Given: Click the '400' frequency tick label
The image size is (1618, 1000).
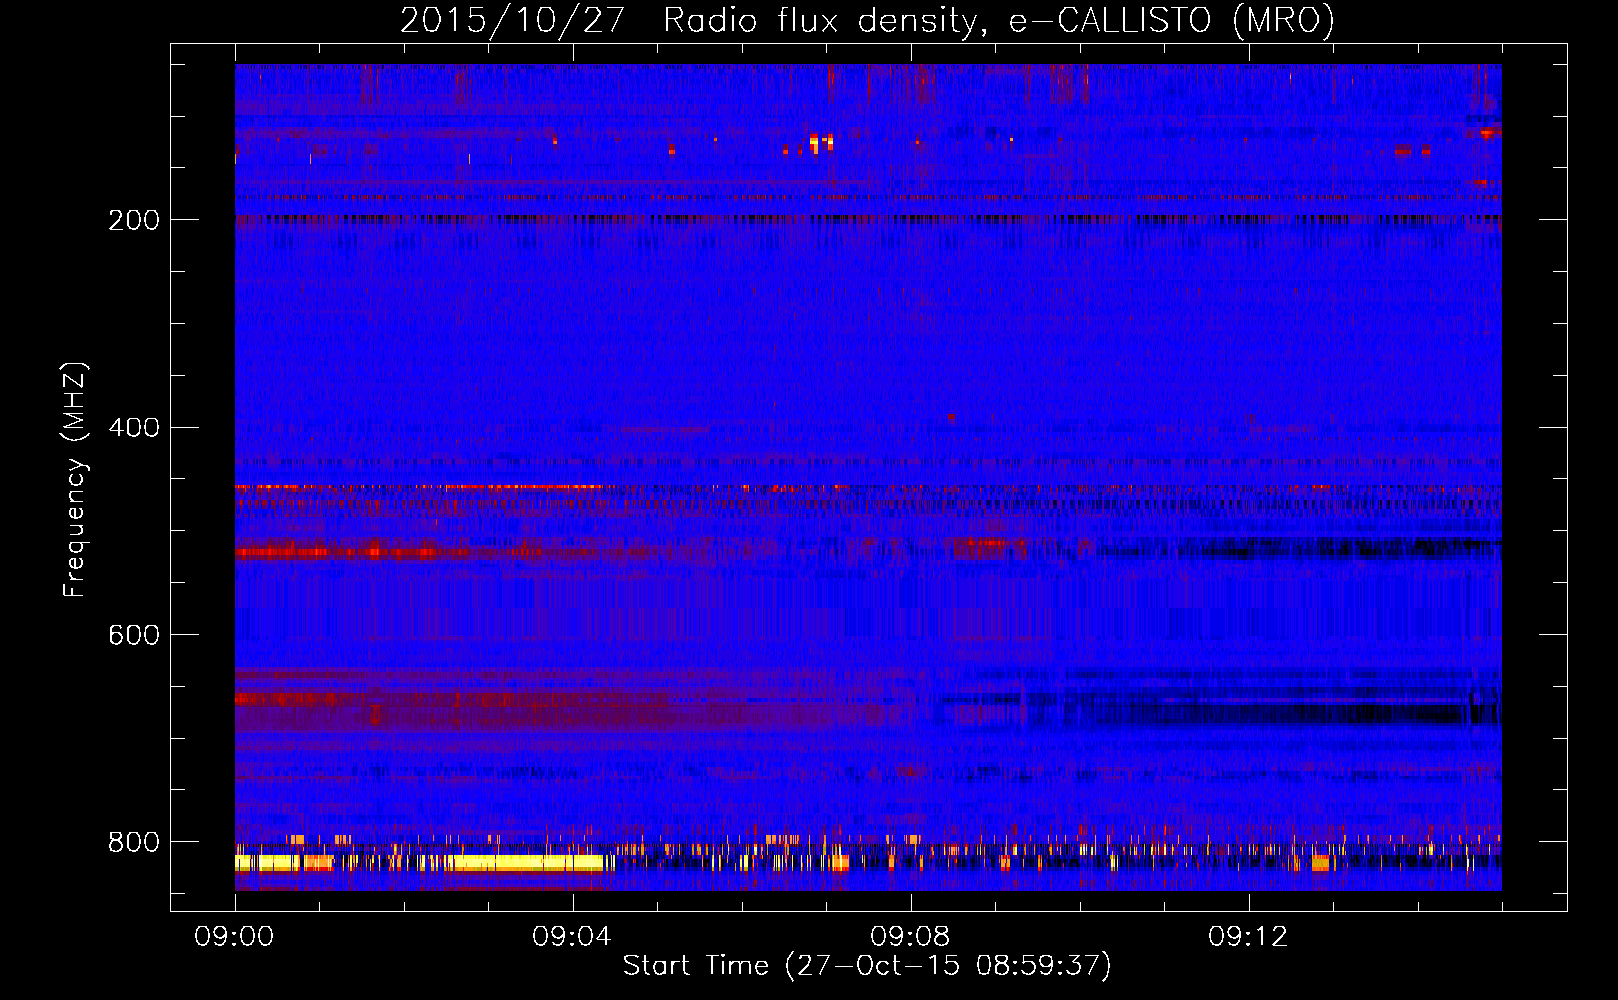Looking at the screenshot, I should (x=133, y=428).
